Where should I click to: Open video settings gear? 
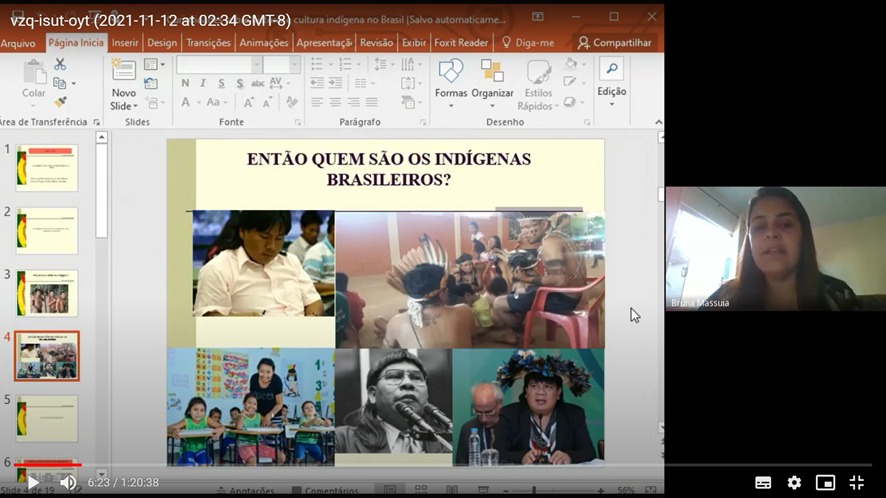794,482
